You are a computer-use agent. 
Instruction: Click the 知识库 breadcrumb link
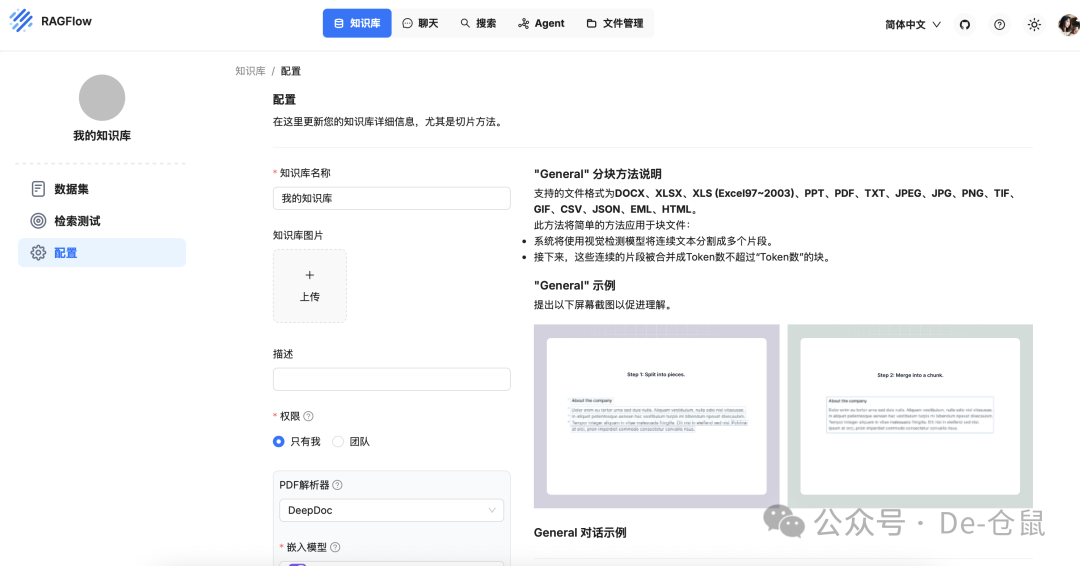click(x=250, y=71)
